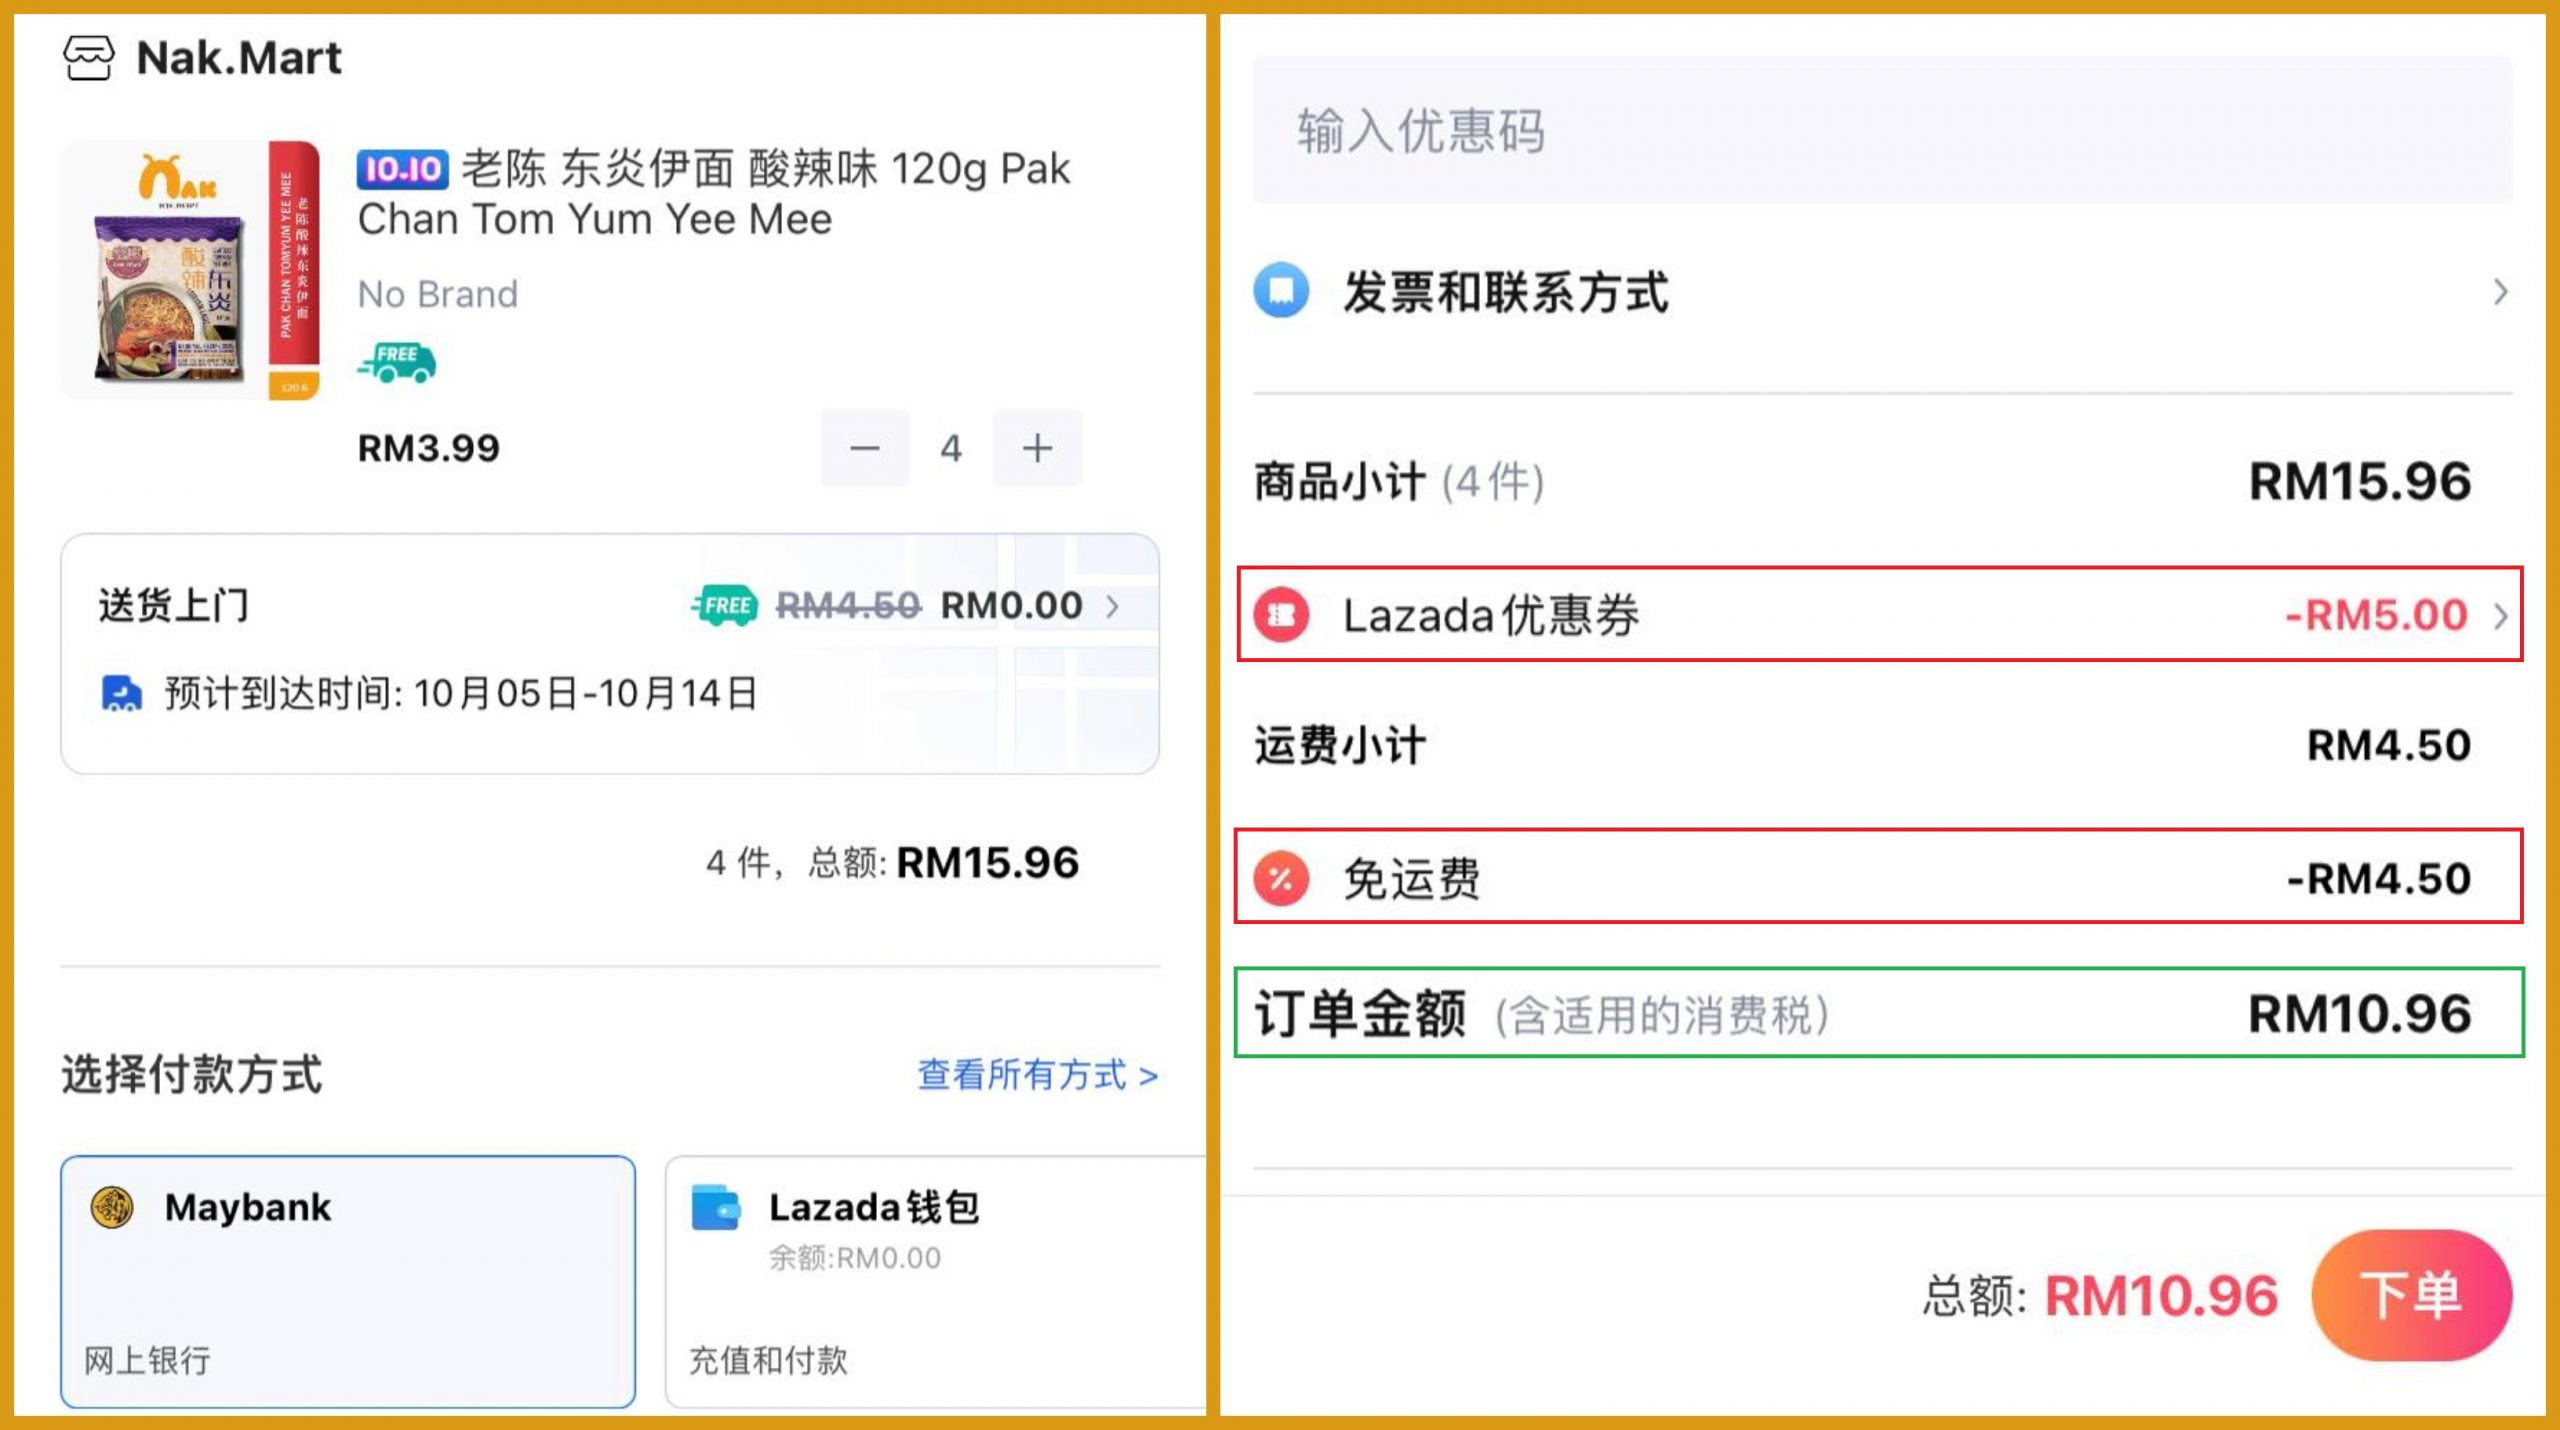2560x1430 pixels.
Task: Increase item quantity with plus button
Action: pyautogui.click(x=1037, y=448)
